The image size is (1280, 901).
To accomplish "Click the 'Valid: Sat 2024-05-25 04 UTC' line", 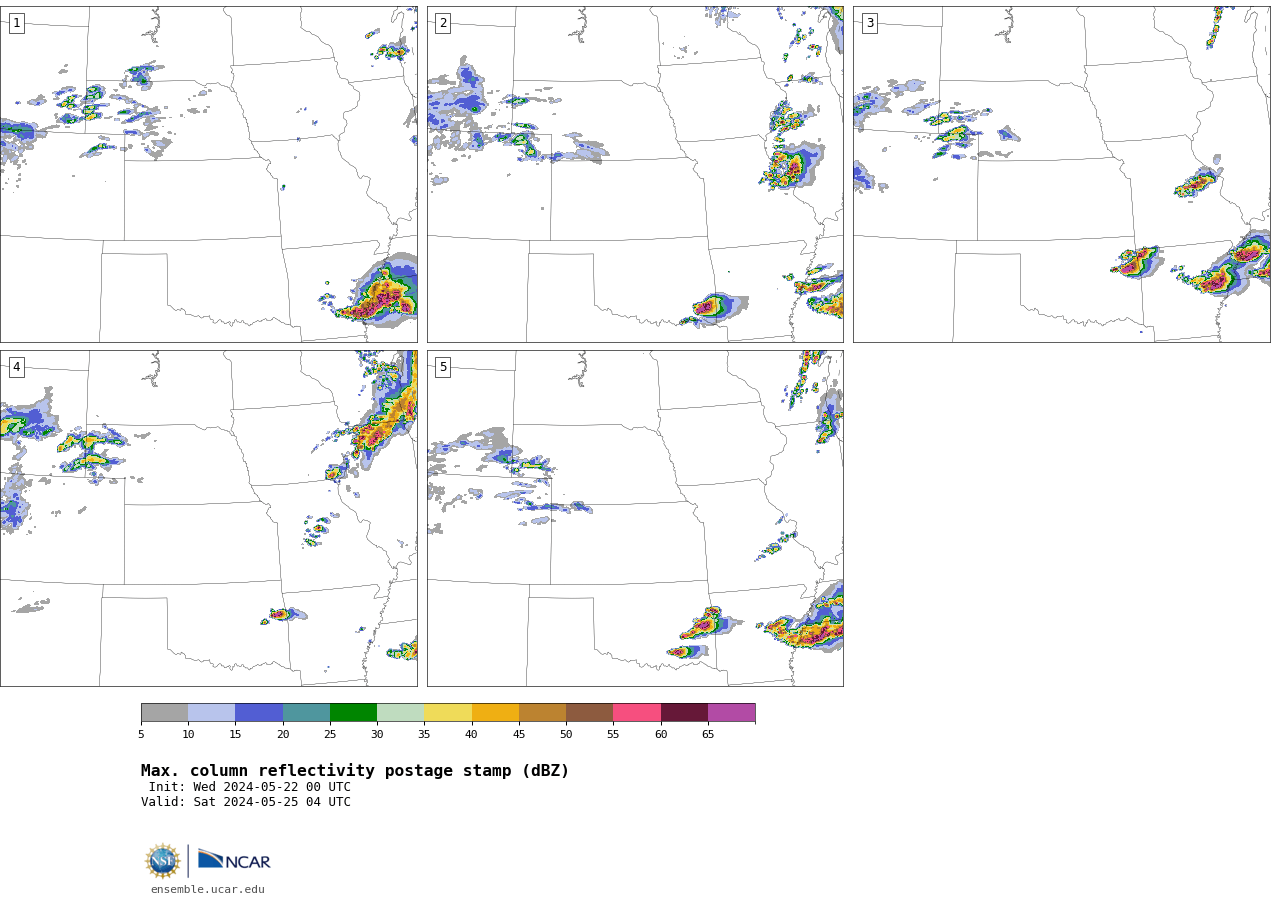I will coord(246,802).
